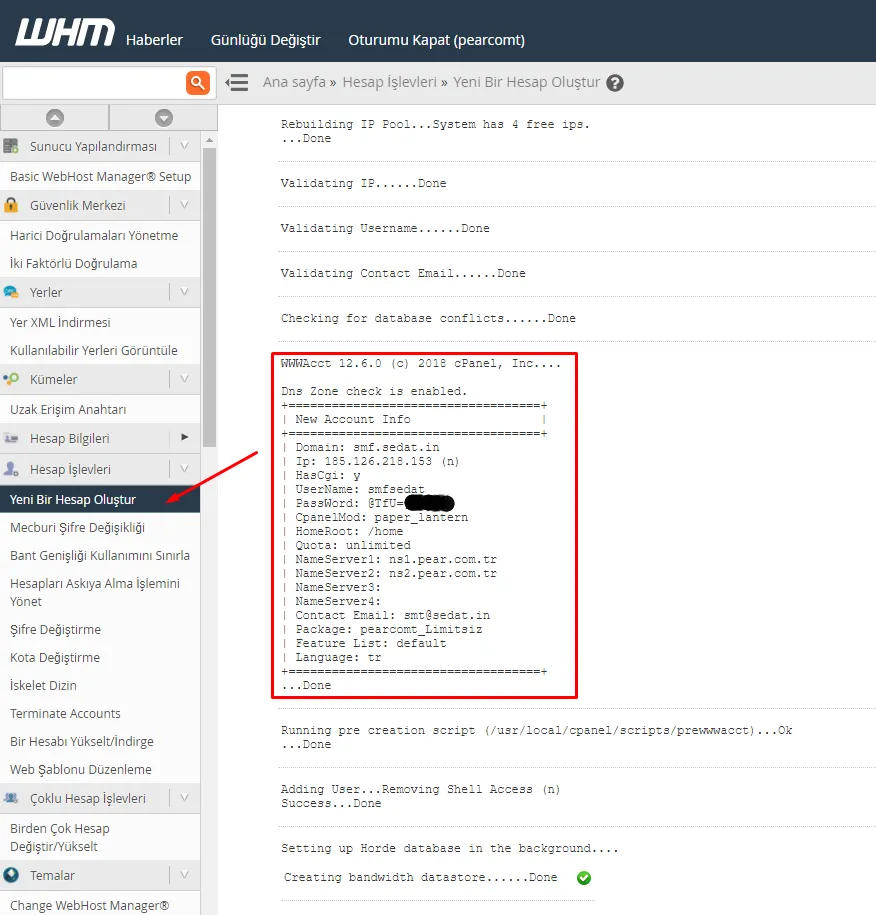Open help question mark icon
The width and height of the screenshot is (876, 915).
(x=615, y=83)
